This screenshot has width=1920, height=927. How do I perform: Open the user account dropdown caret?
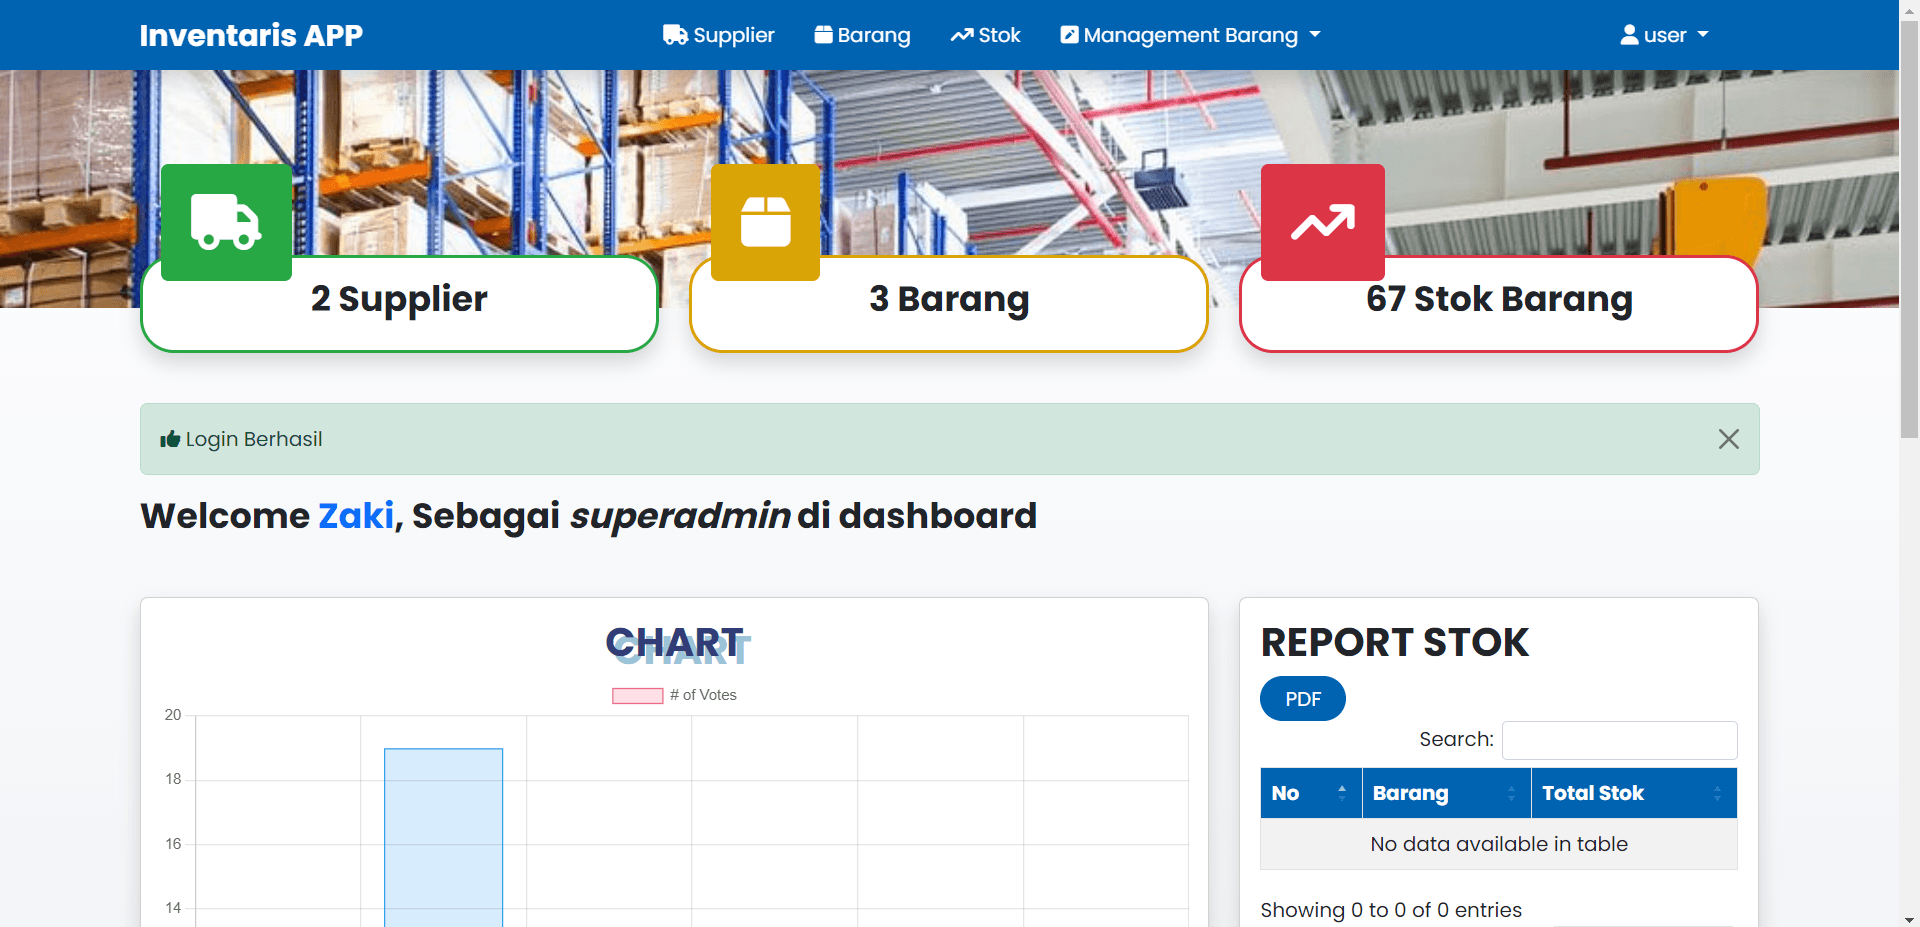(1703, 35)
